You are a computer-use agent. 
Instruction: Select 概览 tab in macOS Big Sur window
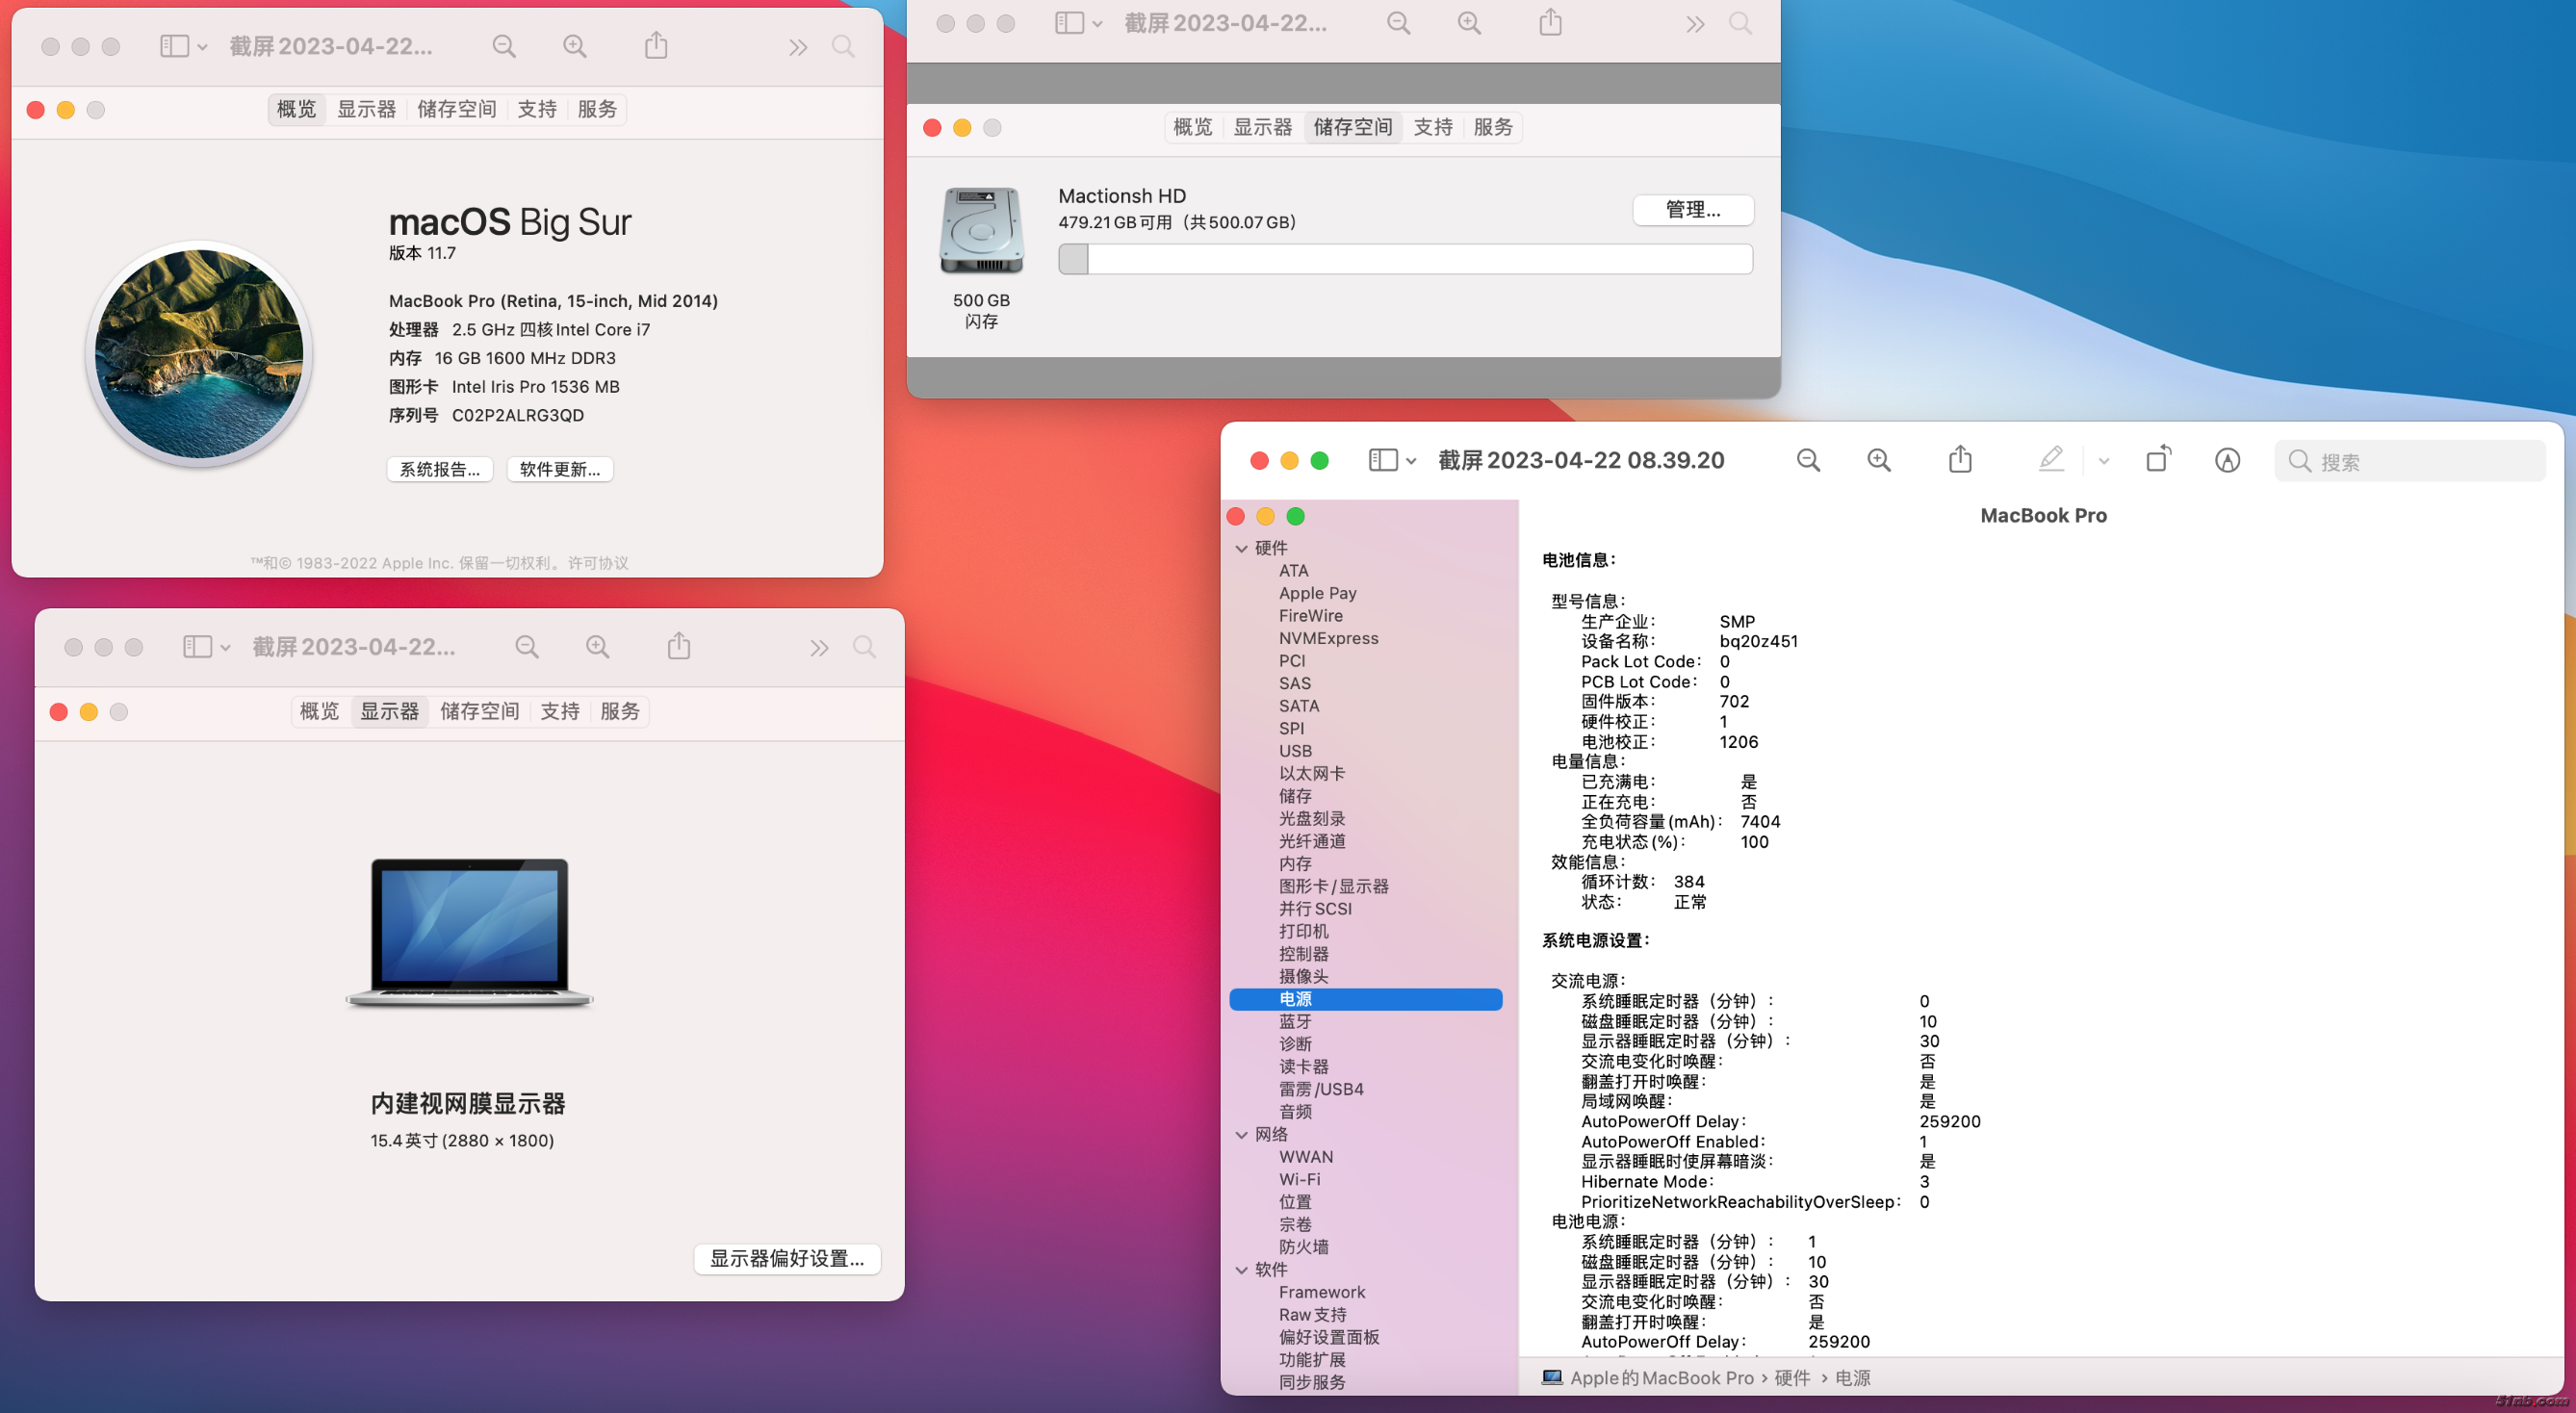click(x=296, y=109)
